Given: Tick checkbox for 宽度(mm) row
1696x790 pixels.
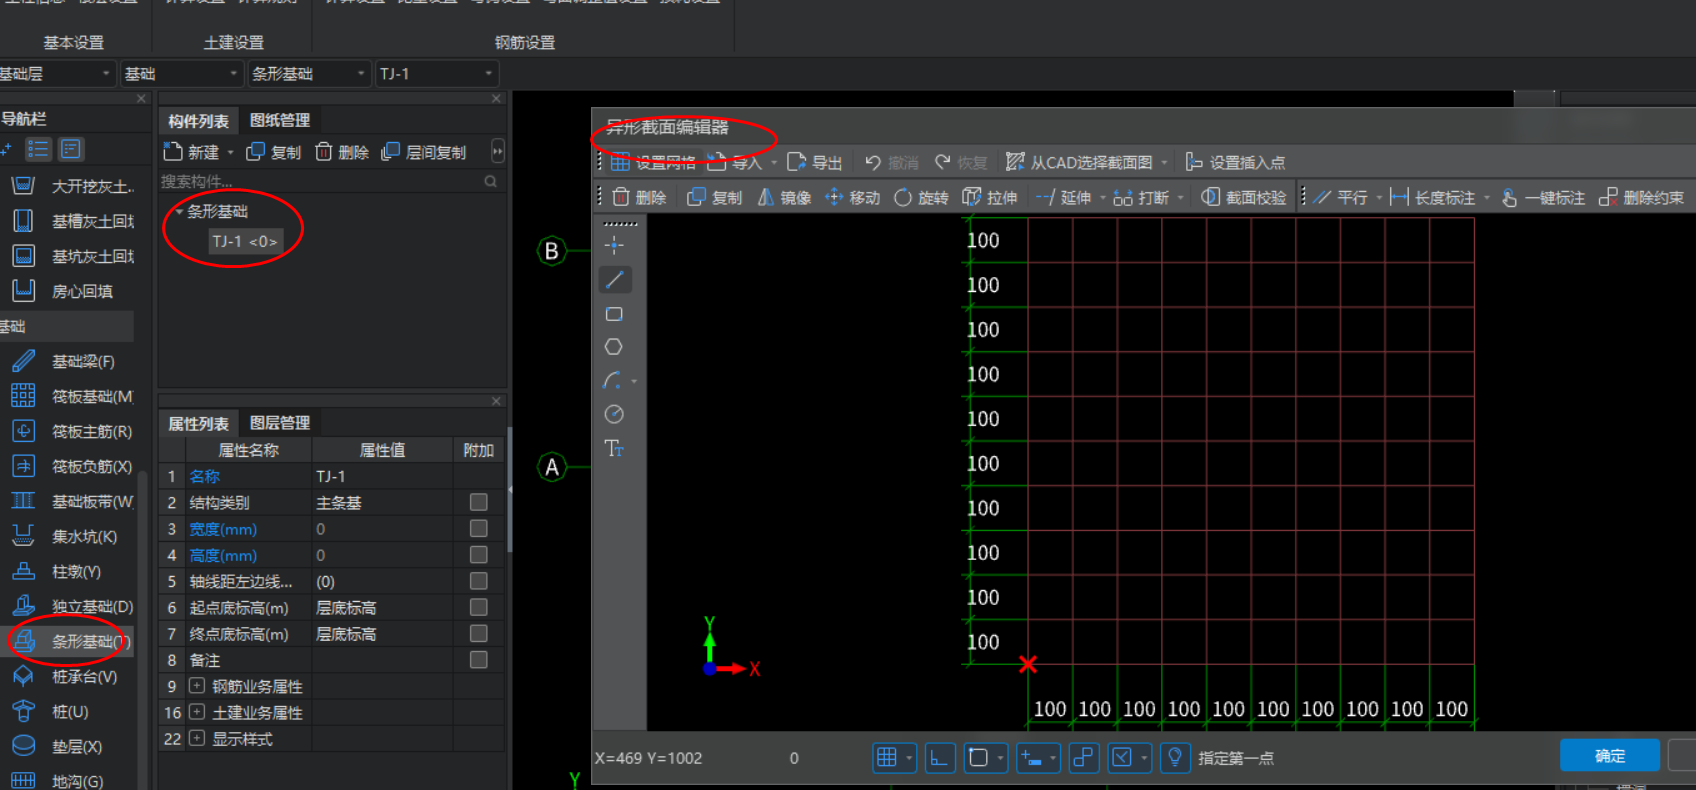Looking at the screenshot, I should [x=479, y=528].
